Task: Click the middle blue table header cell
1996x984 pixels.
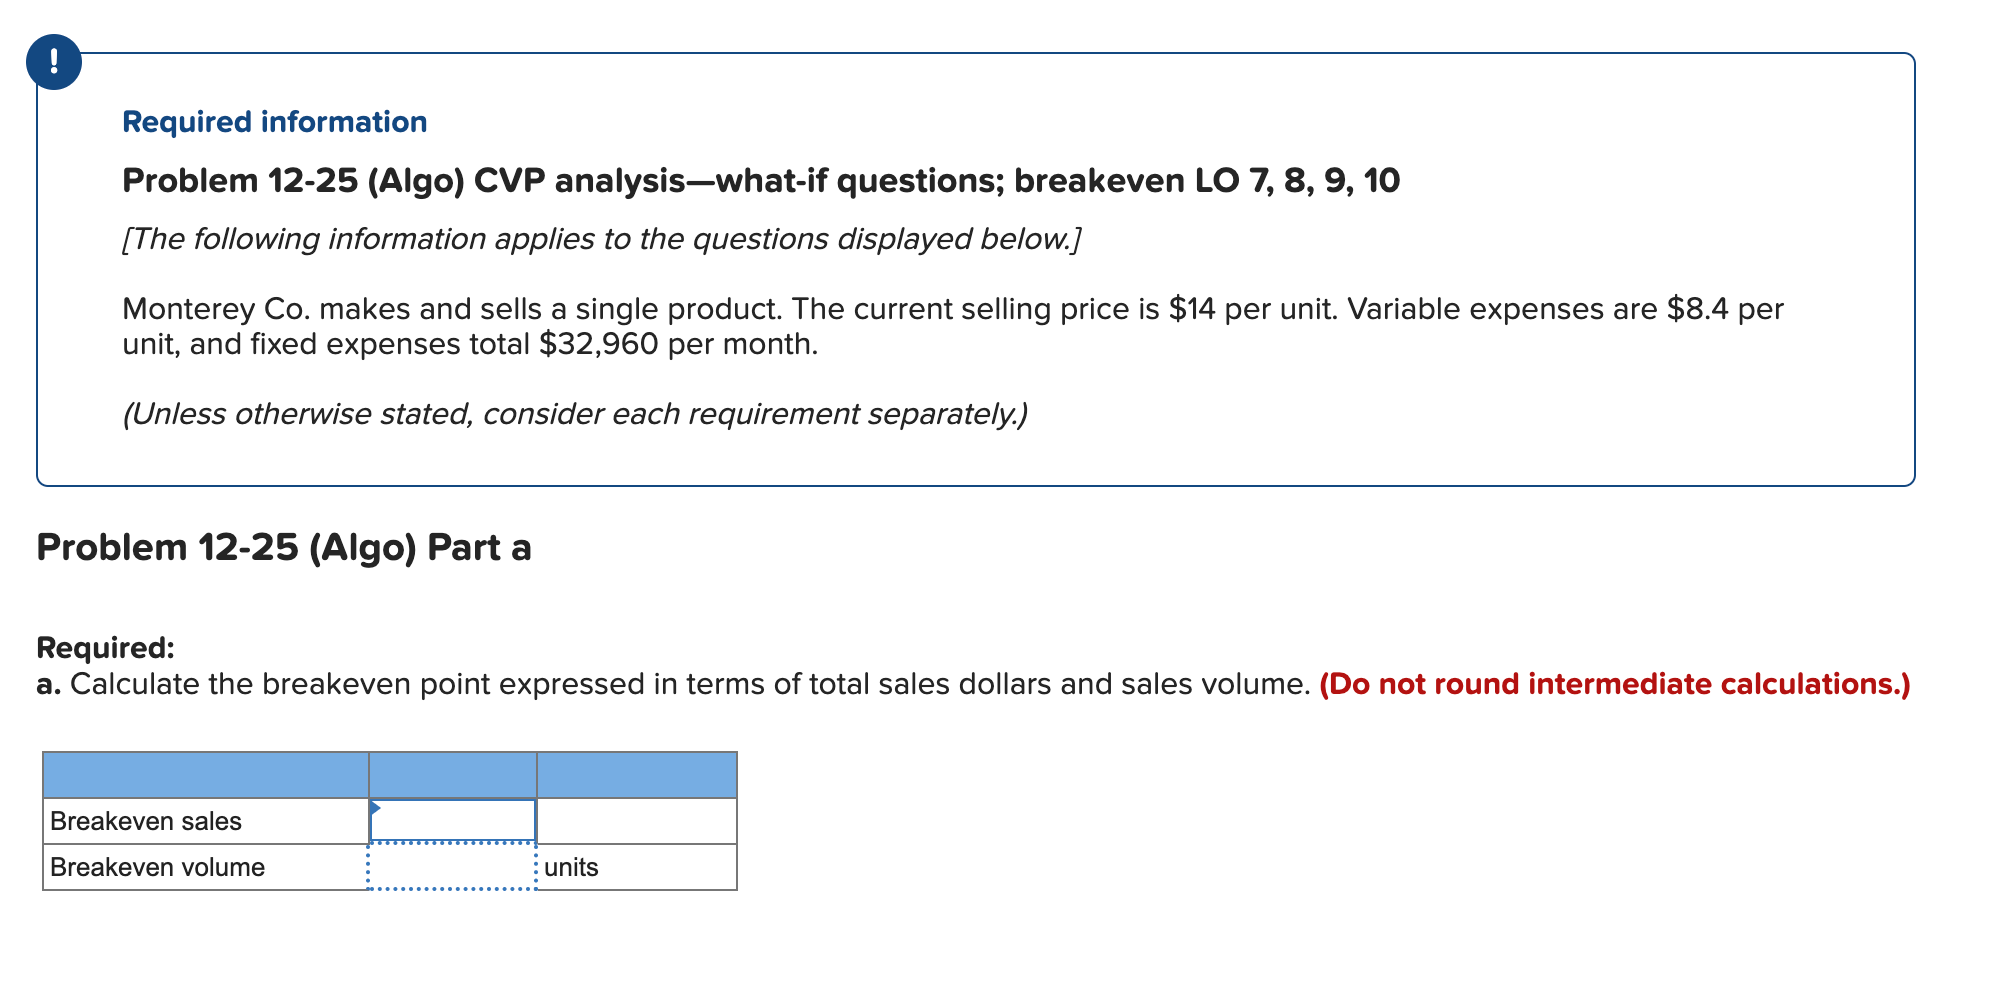Action: [452, 772]
